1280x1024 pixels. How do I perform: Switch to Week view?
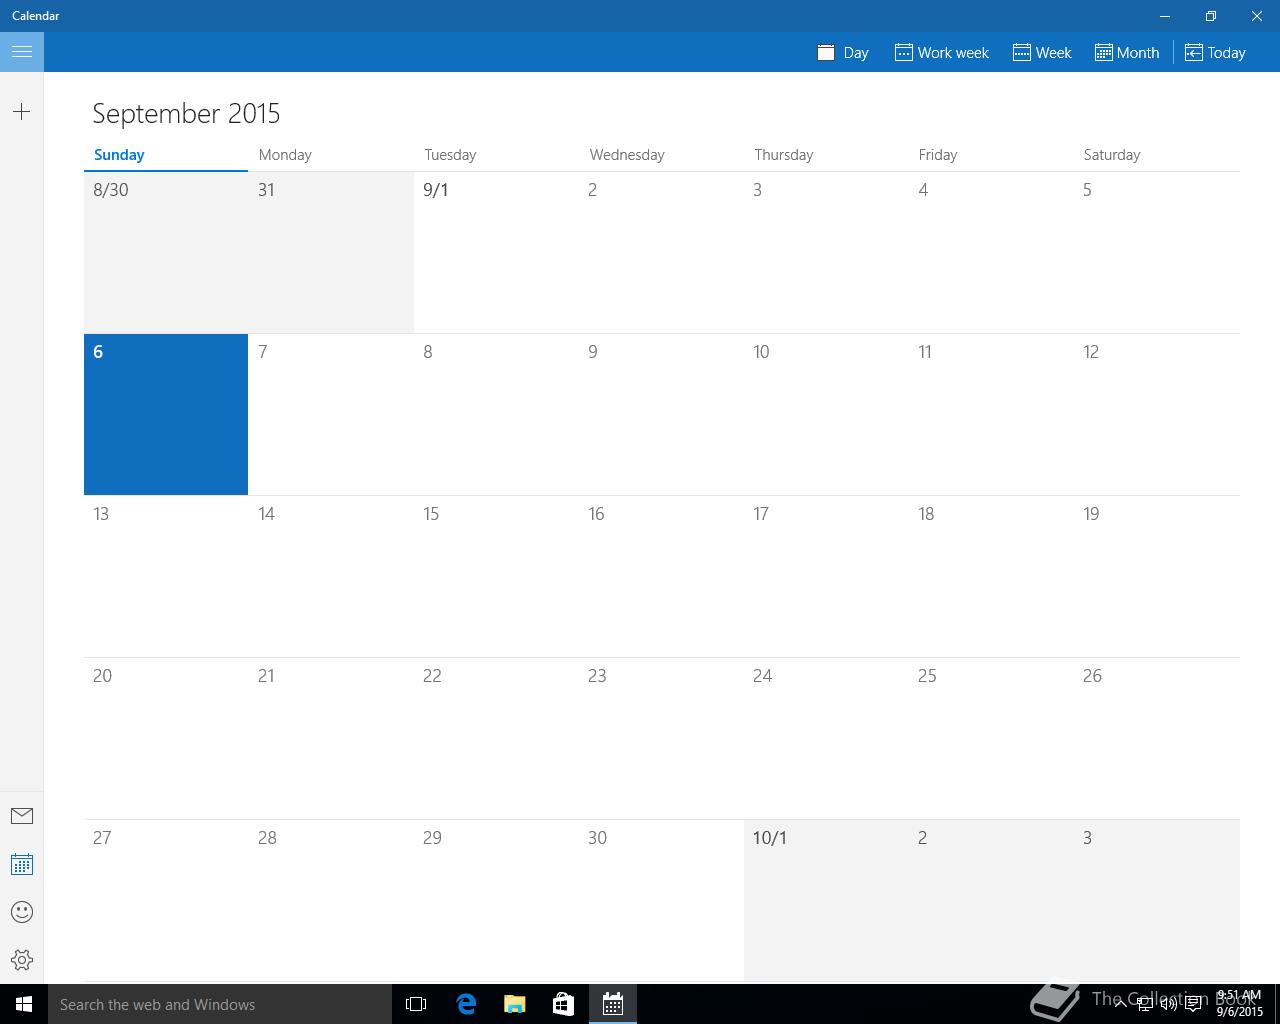tap(1042, 52)
